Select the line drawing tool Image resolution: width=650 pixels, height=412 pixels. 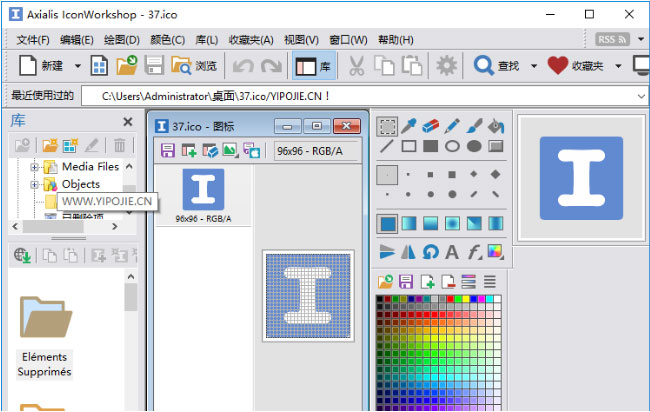387,146
